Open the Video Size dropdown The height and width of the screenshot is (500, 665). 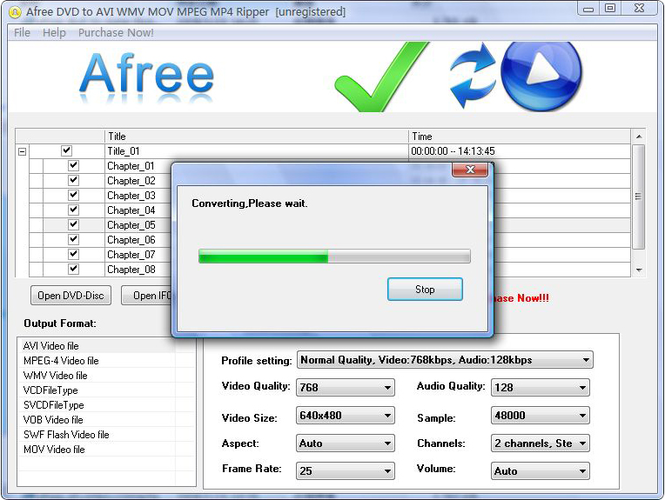(345, 416)
